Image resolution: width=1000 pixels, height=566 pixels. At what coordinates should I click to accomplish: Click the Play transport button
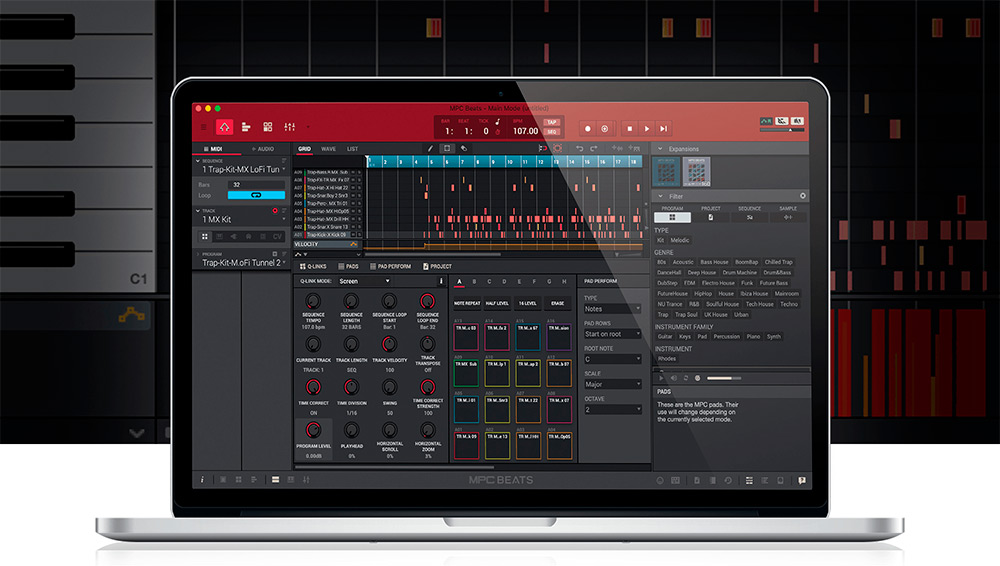tap(647, 128)
